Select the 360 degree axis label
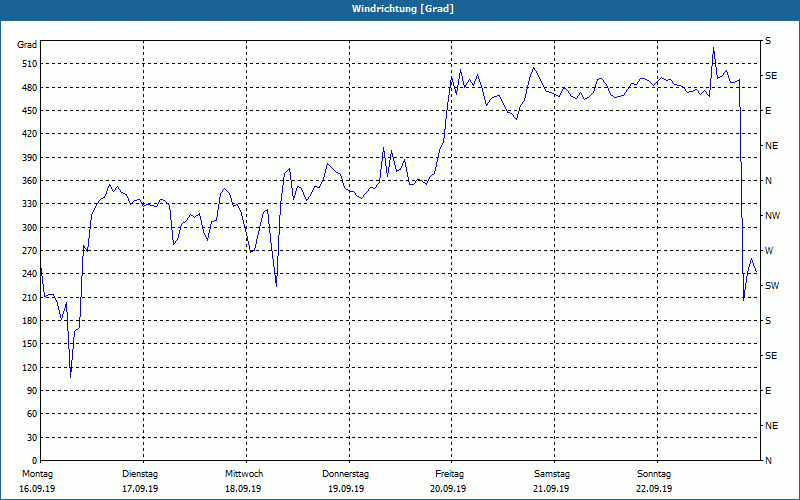The width and height of the screenshot is (800, 500). (x=29, y=181)
